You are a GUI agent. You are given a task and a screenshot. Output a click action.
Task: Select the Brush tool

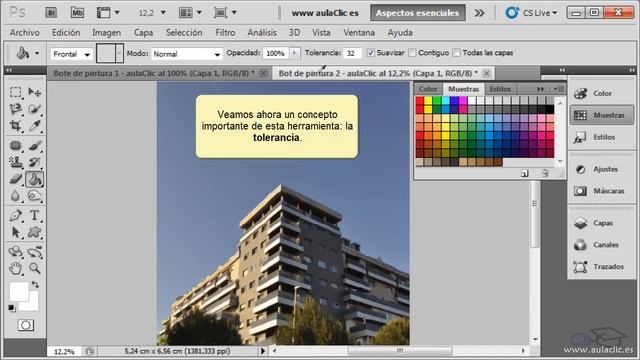click(34, 145)
